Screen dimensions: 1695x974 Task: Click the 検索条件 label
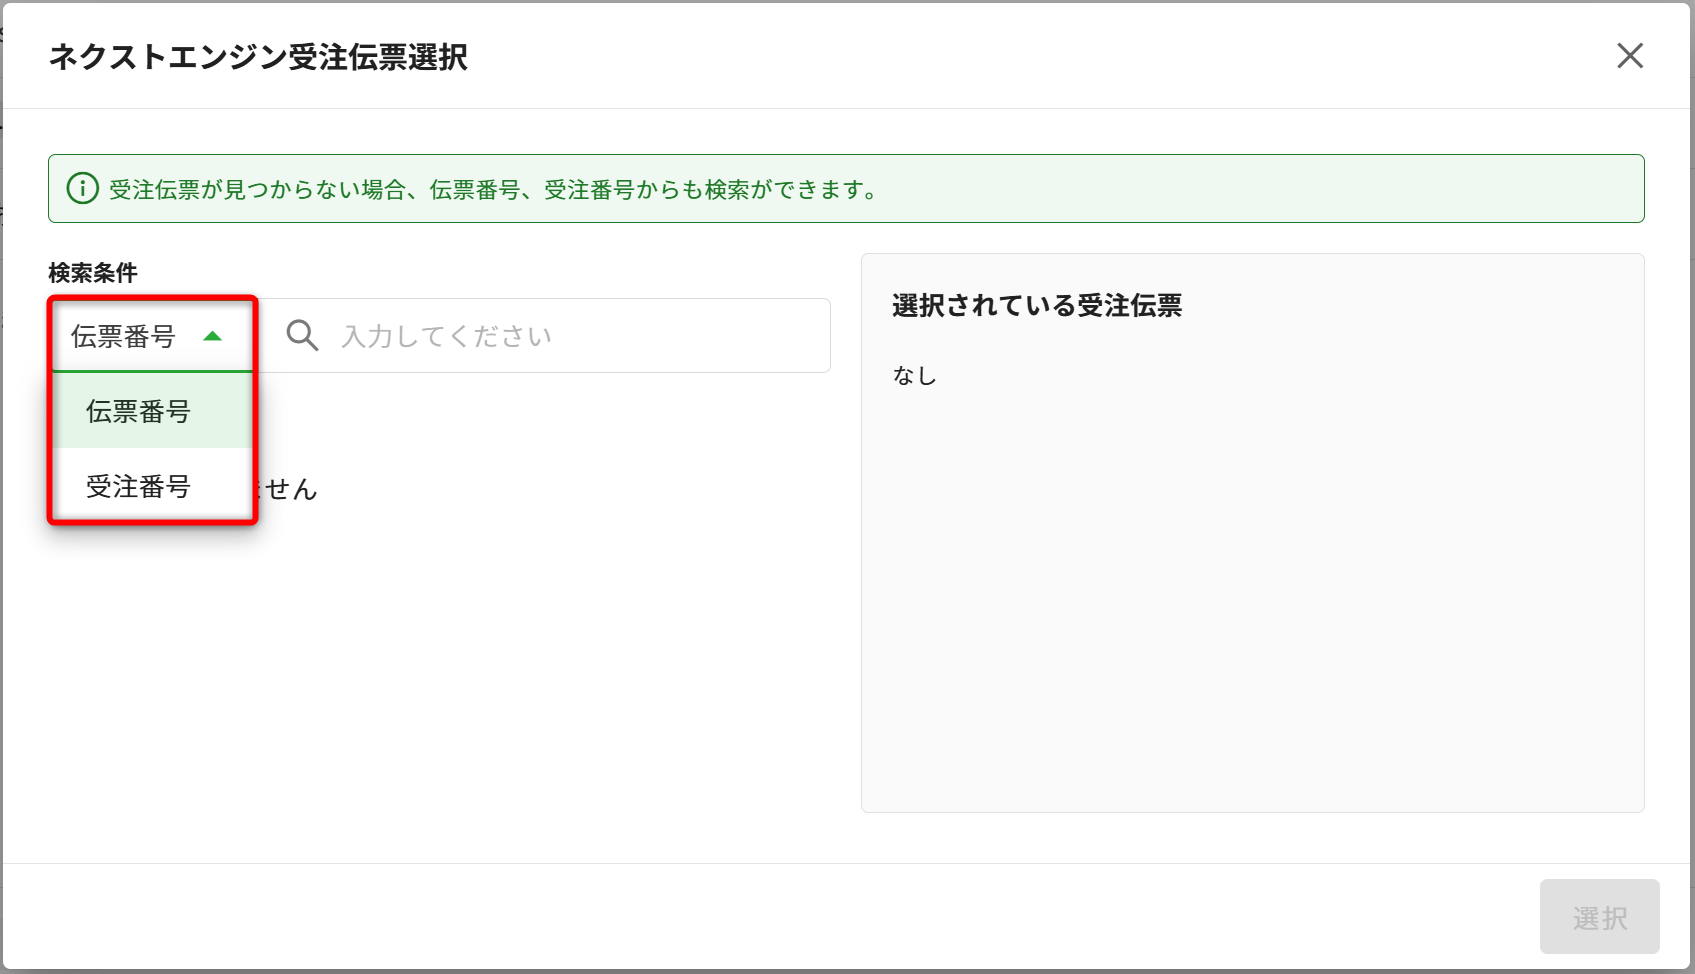click(x=93, y=273)
